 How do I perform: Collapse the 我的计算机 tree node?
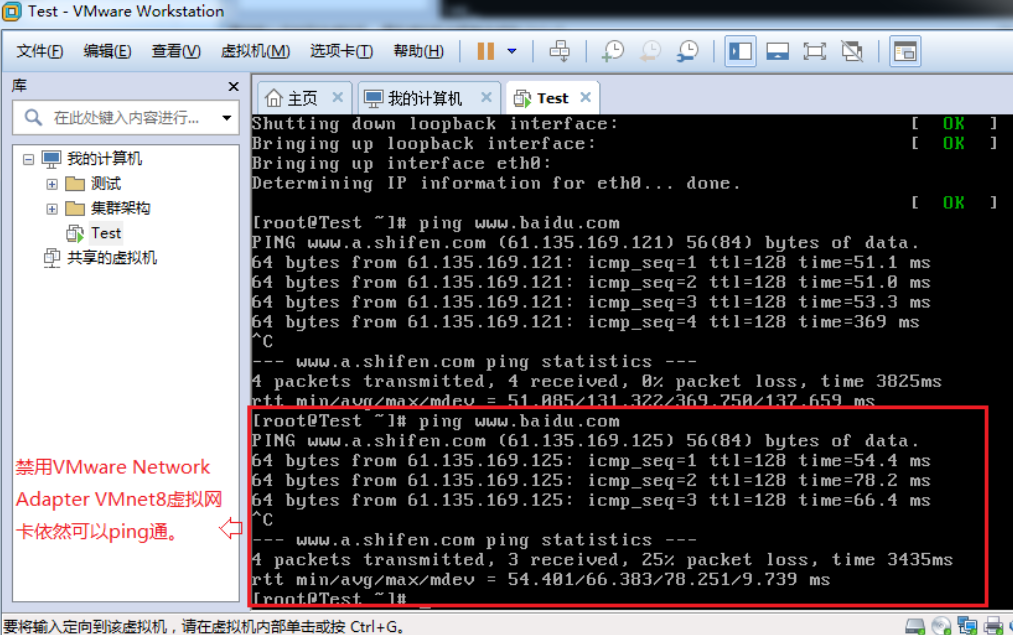coord(28,159)
